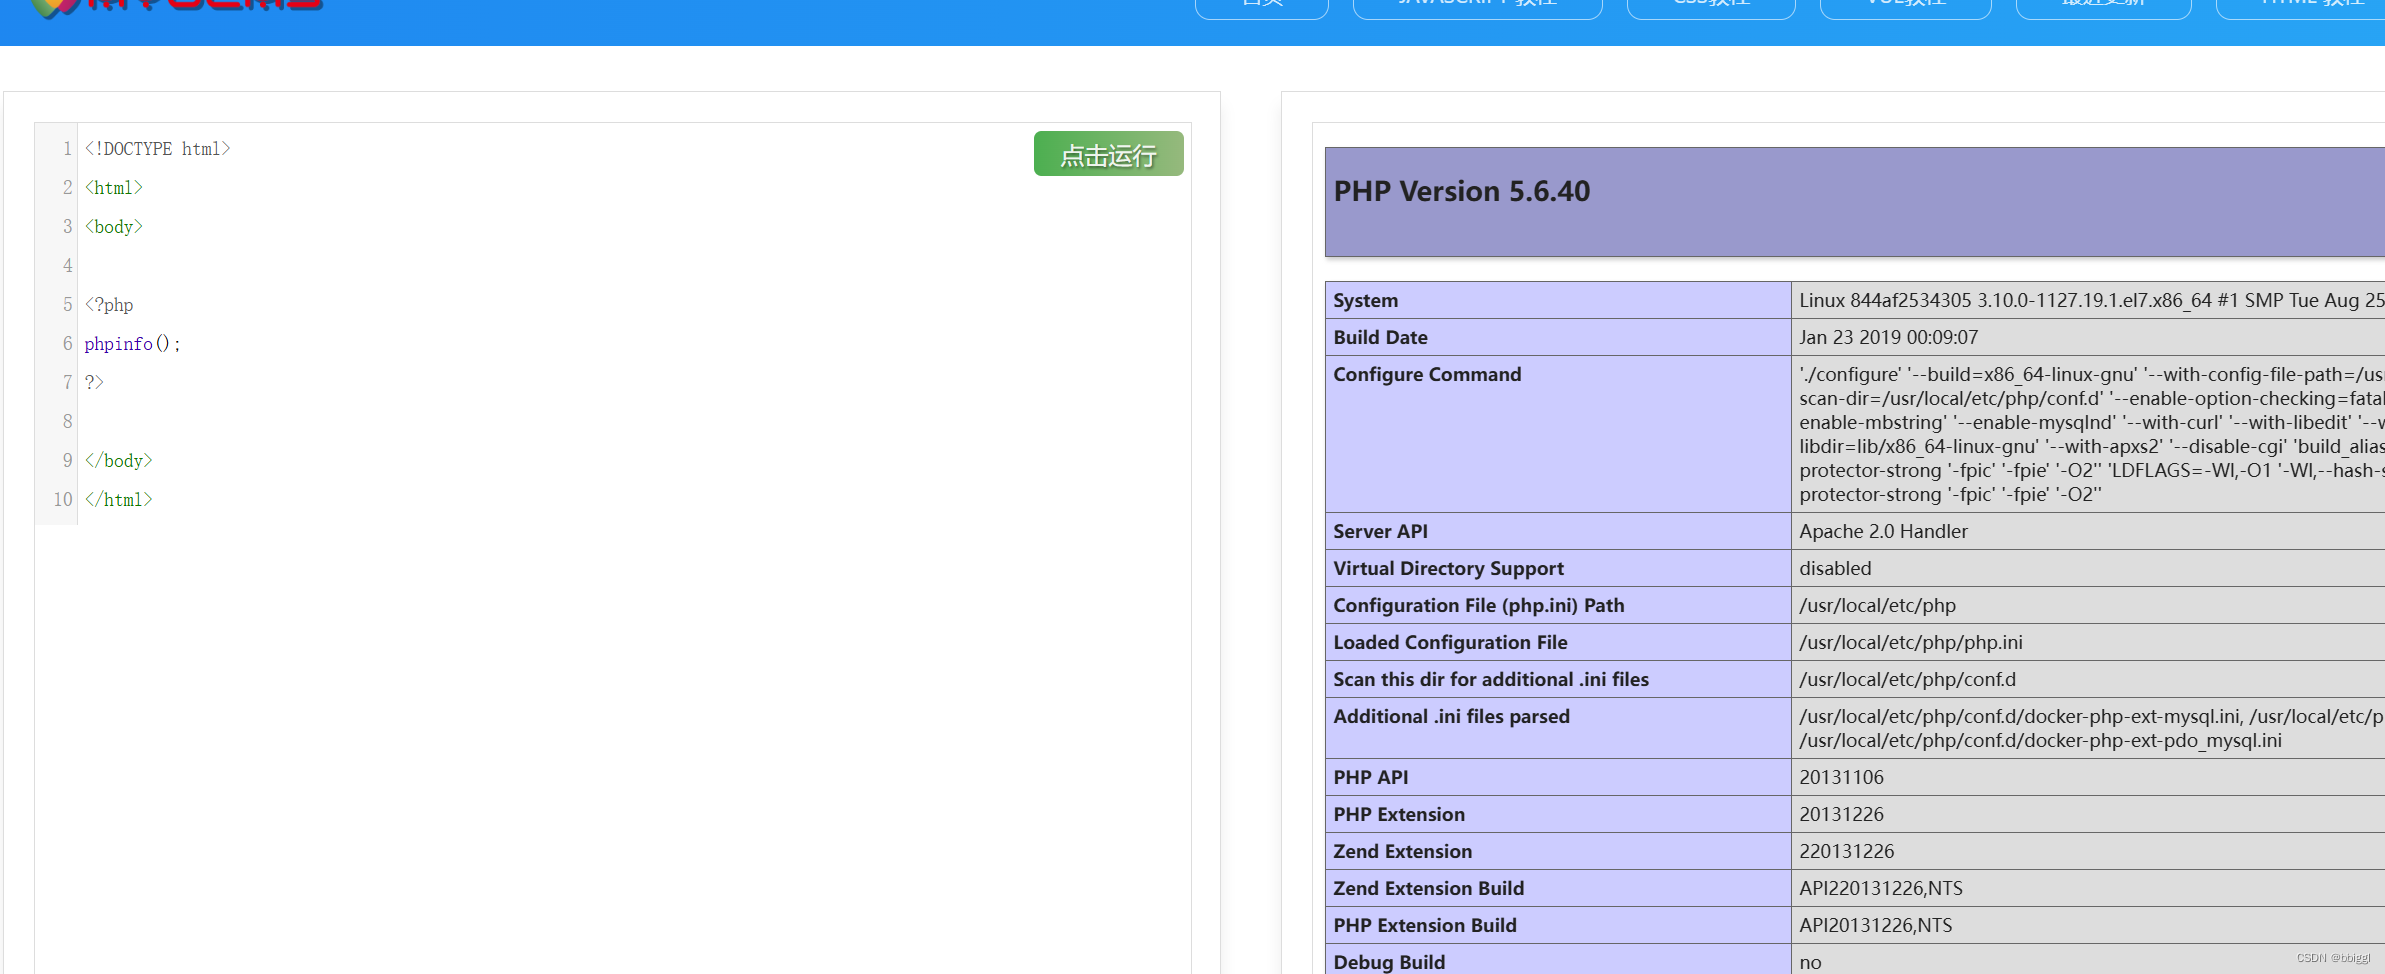Click line number 8 in the editor gutter

pos(68,422)
